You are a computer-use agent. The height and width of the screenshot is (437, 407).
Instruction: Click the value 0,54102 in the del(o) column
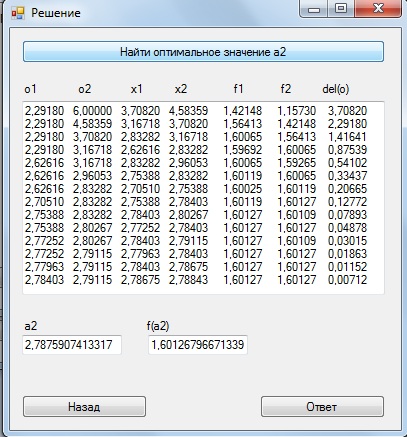(347, 163)
